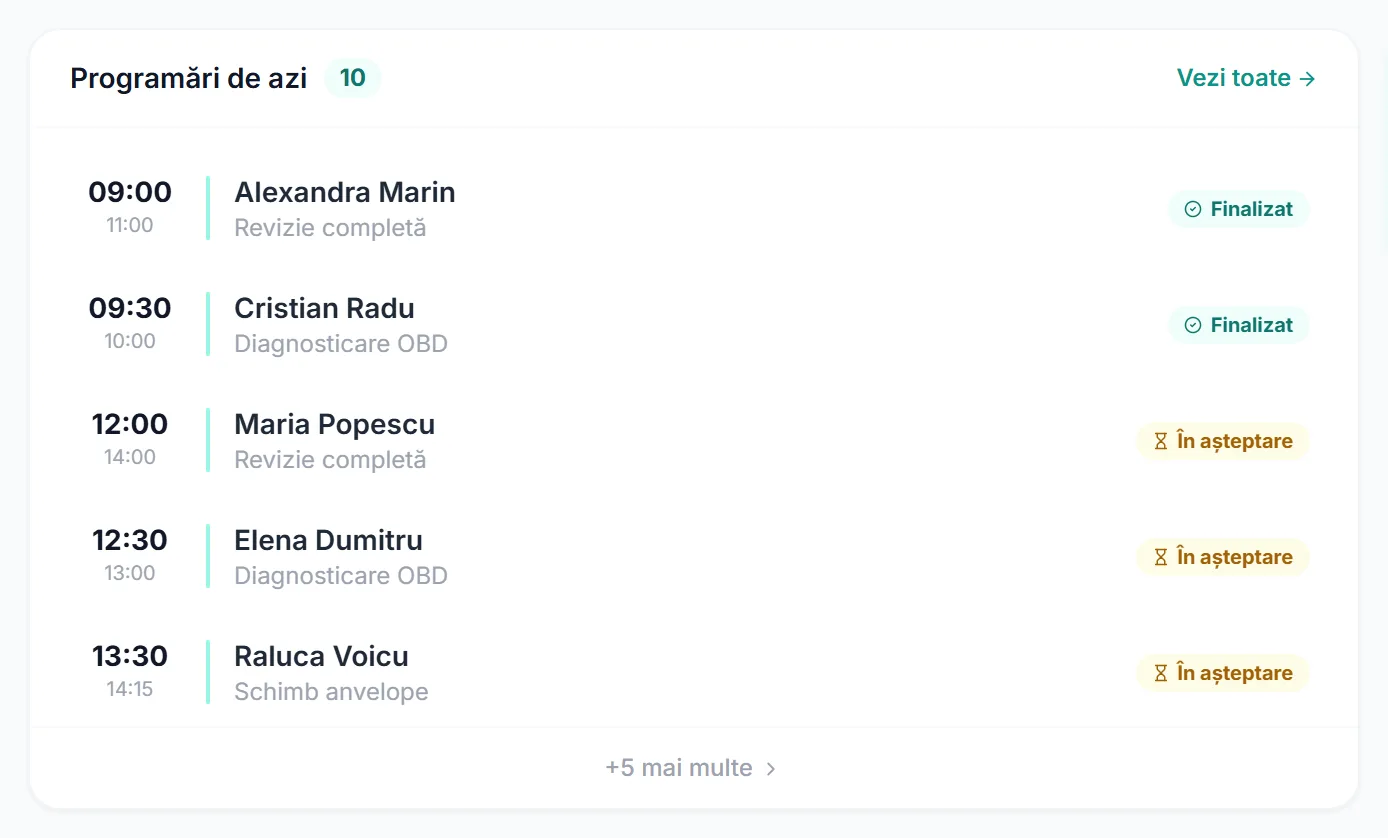Click hourglass icon in Elena Dumitru's status badge
The width and height of the screenshot is (1388, 838).
(1161, 557)
